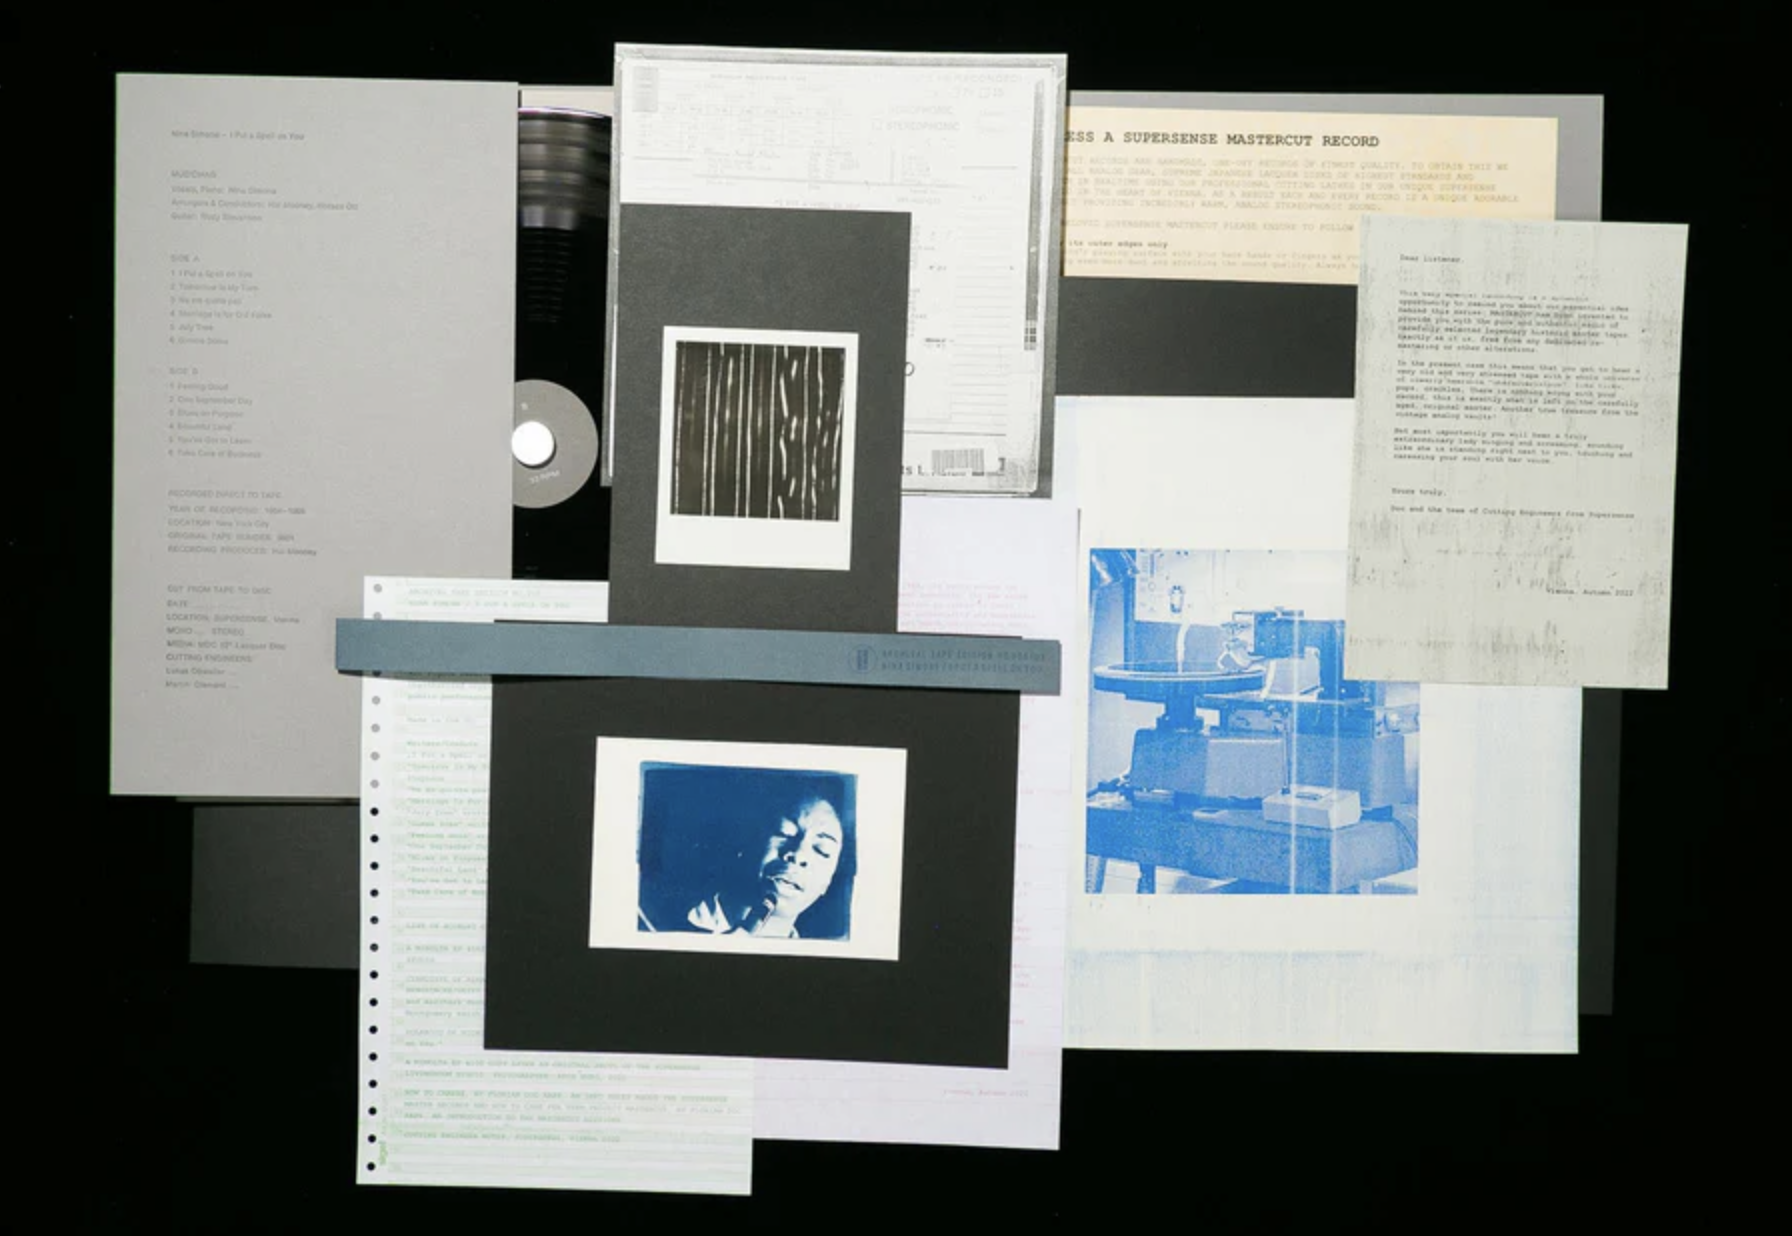This screenshot has width=1792, height=1236.
Task: Click the "RECORDED DIRECT TO TAPE" heading
Action: [x=226, y=495]
